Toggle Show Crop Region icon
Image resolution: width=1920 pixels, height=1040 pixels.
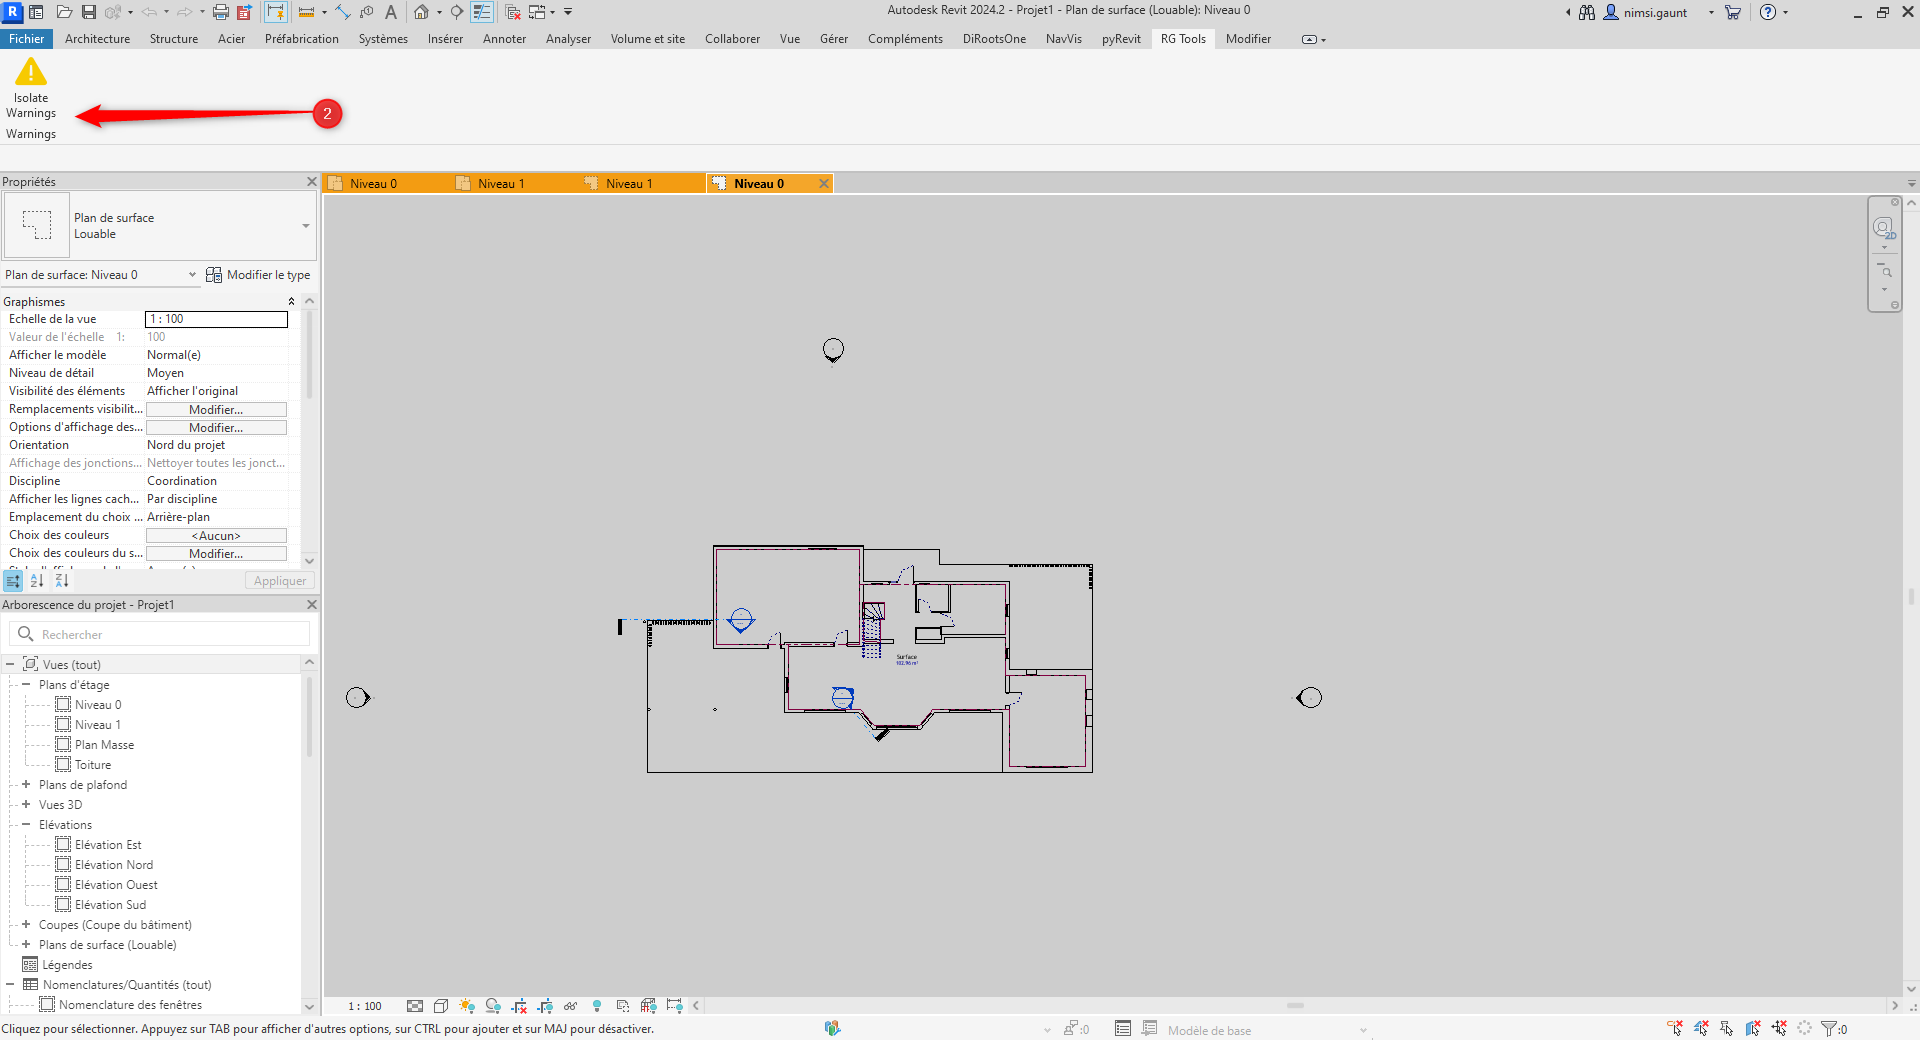point(545,1006)
